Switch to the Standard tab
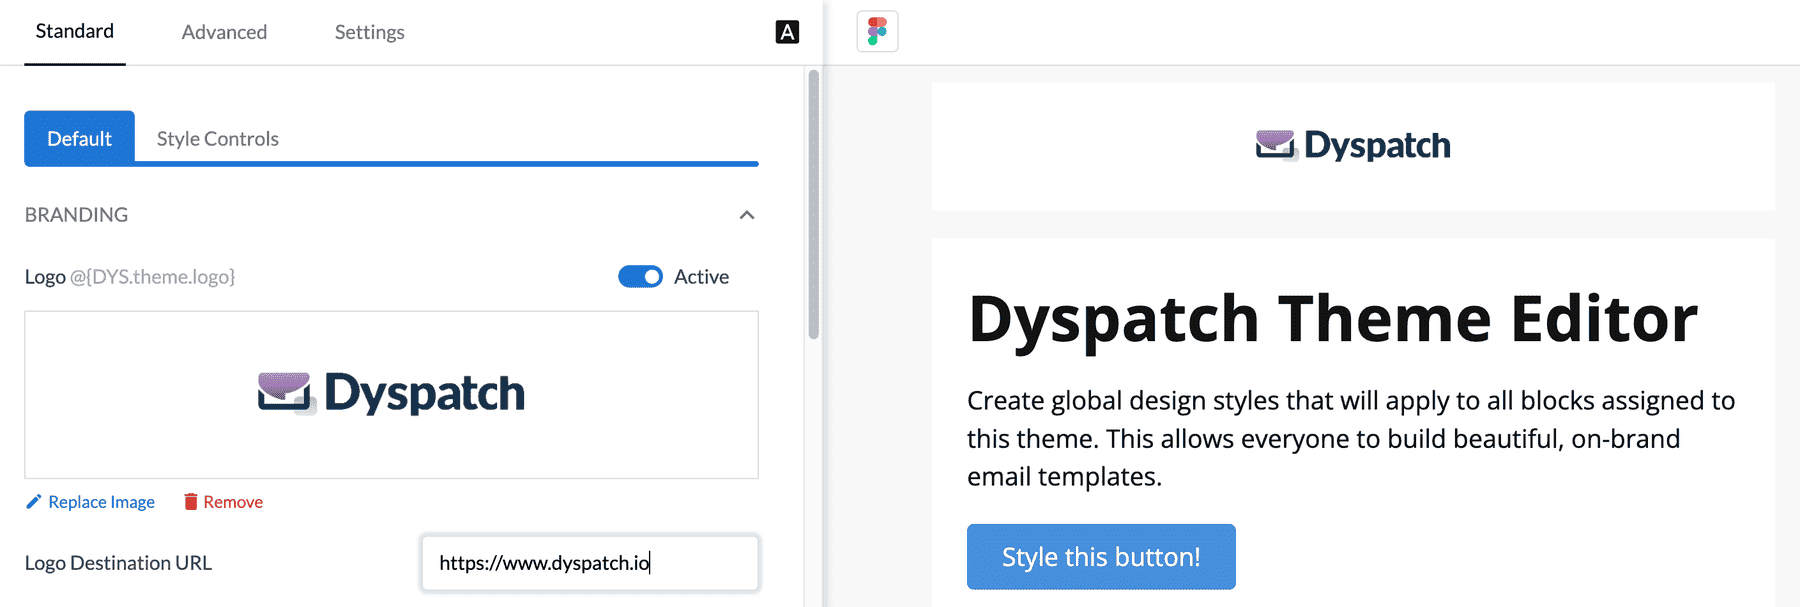This screenshot has height=607, width=1800. coord(75,31)
